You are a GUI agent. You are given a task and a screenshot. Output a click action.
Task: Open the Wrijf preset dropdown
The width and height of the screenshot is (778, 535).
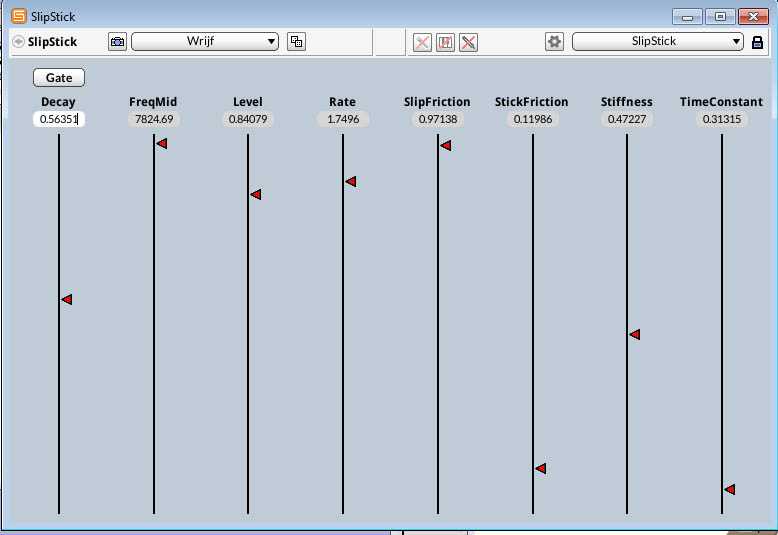(205, 42)
